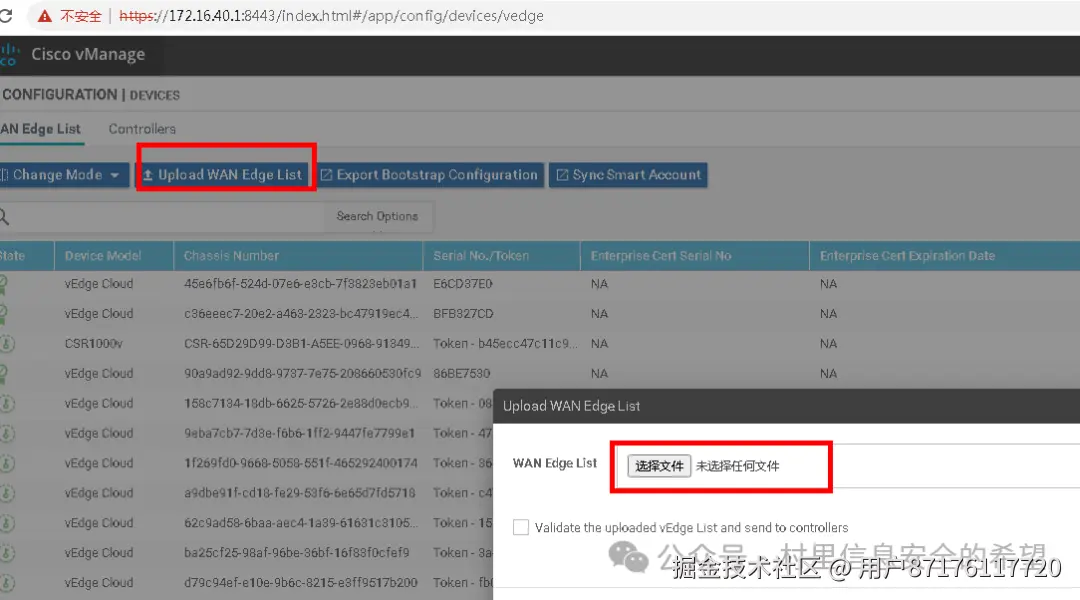Click CSR1000v device model cell
1080x600 pixels.
(93, 343)
